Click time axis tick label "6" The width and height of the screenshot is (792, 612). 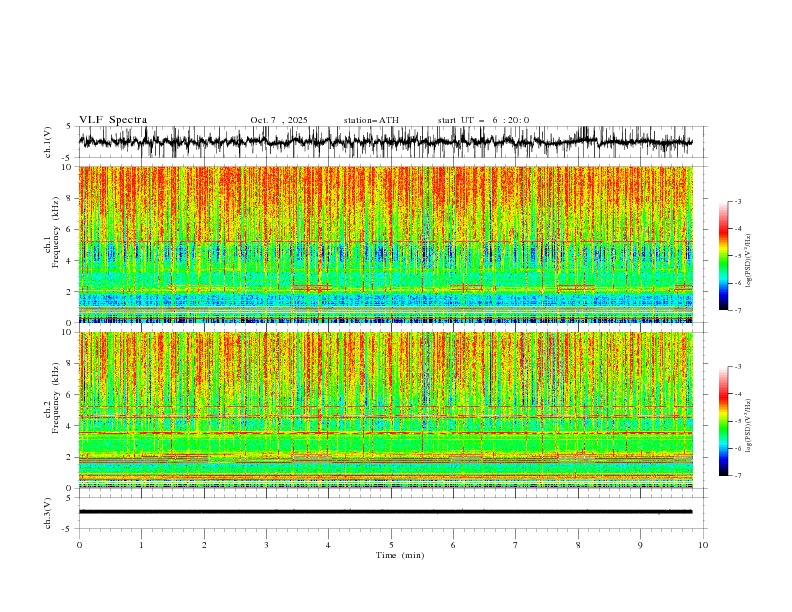(x=453, y=545)
